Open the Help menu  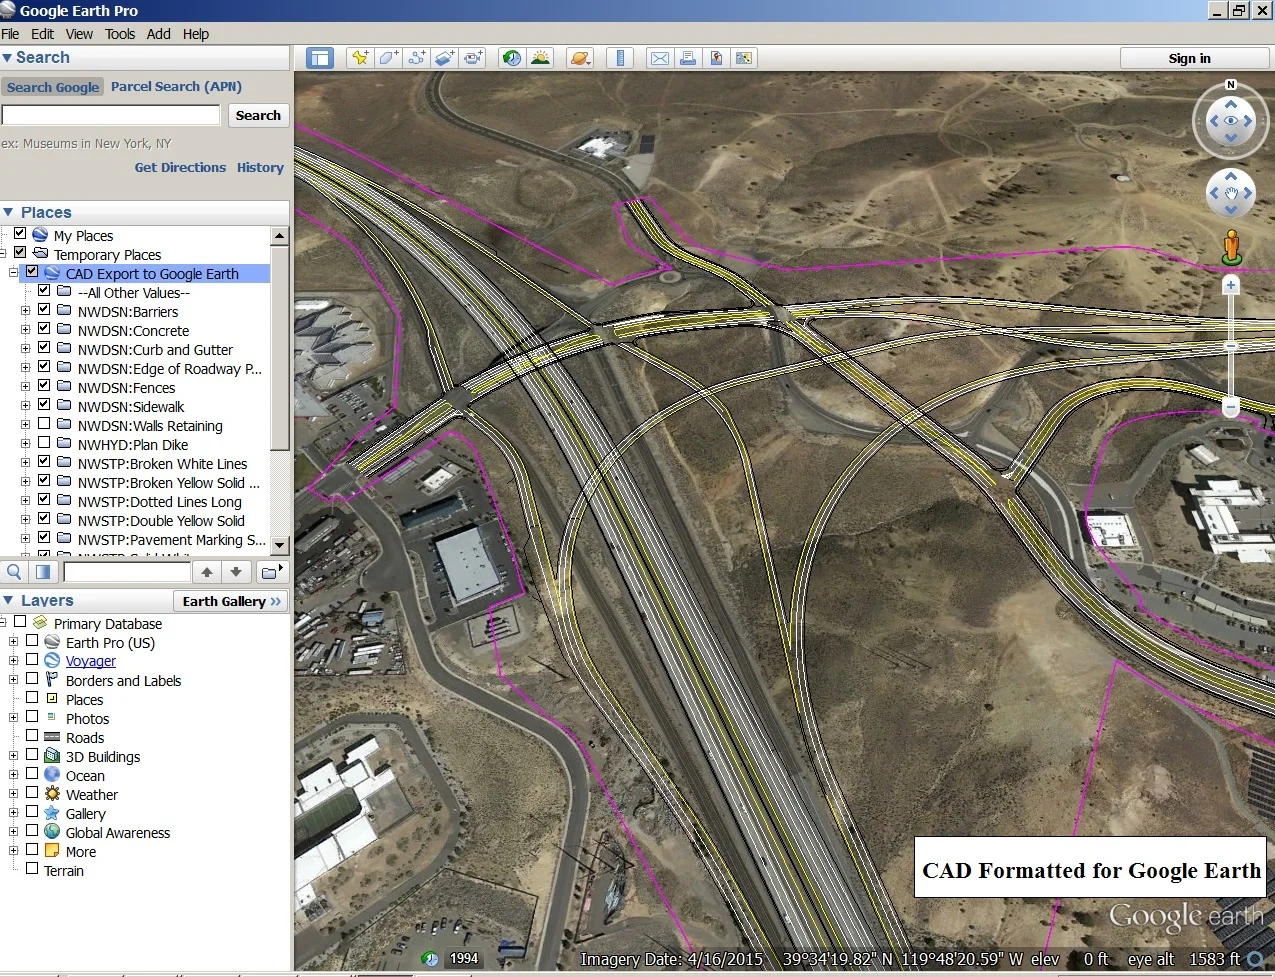tap(196, 34)
